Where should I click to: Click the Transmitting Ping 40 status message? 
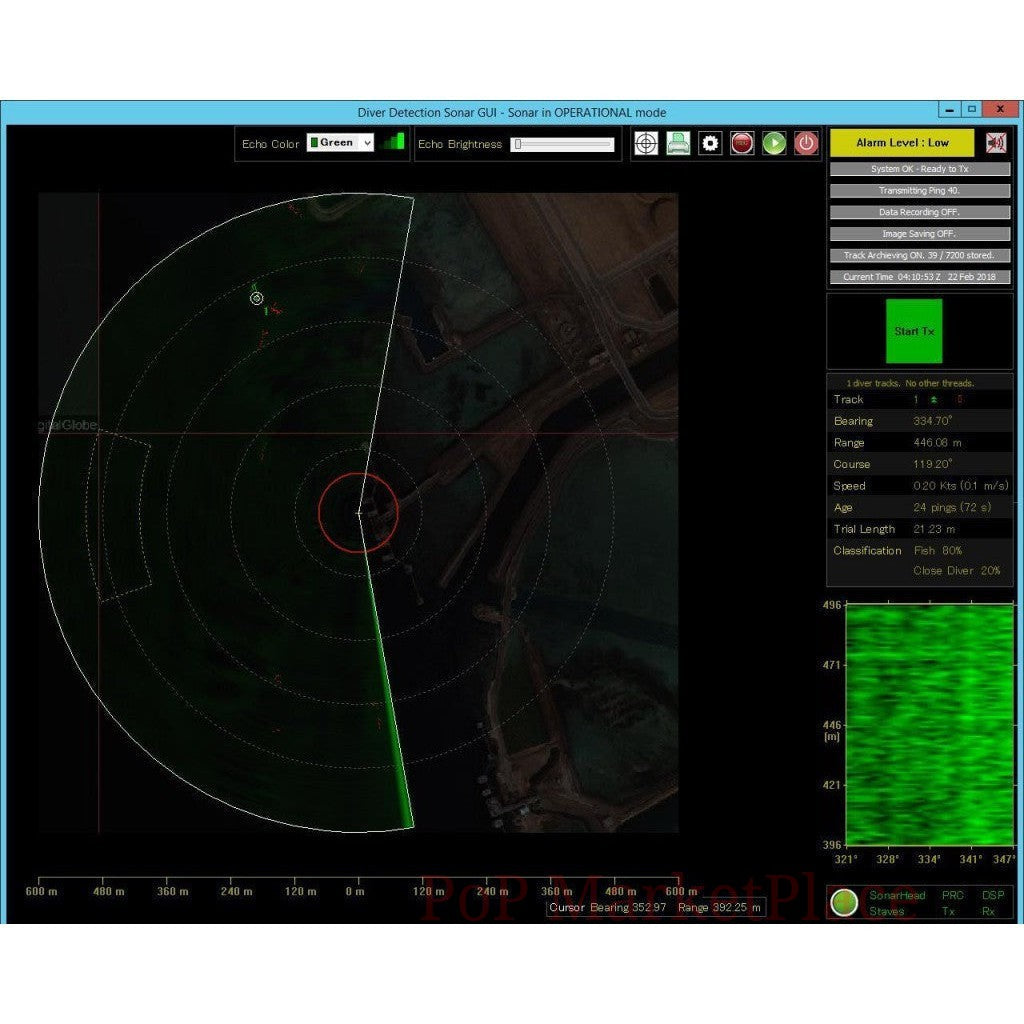920,190
